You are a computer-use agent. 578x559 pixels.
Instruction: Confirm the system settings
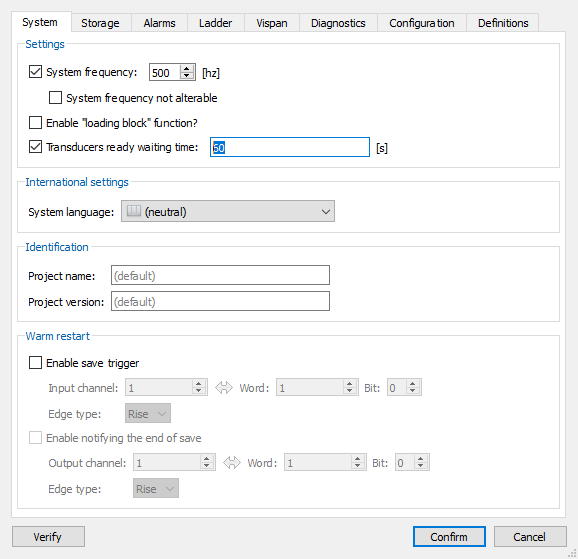(449, 537)
